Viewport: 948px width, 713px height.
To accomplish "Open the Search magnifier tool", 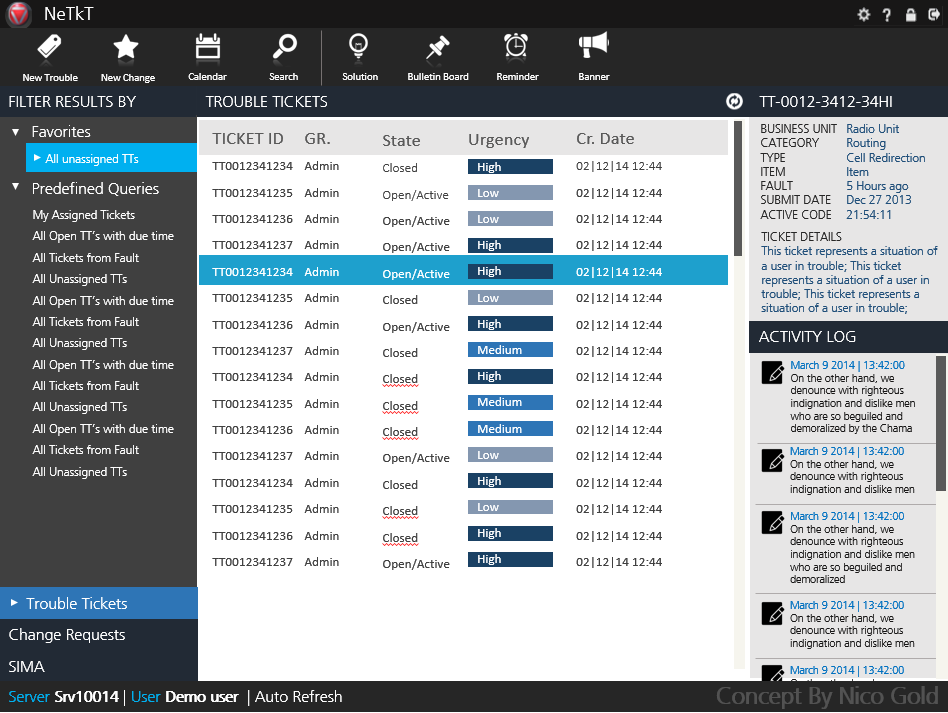I will click(x=284, y=47).
